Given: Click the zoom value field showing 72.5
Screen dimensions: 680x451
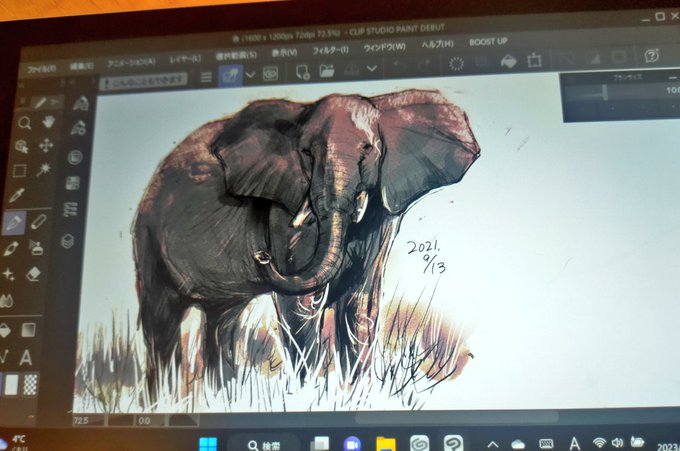Looking at the screenshot, I should (89, 420).
